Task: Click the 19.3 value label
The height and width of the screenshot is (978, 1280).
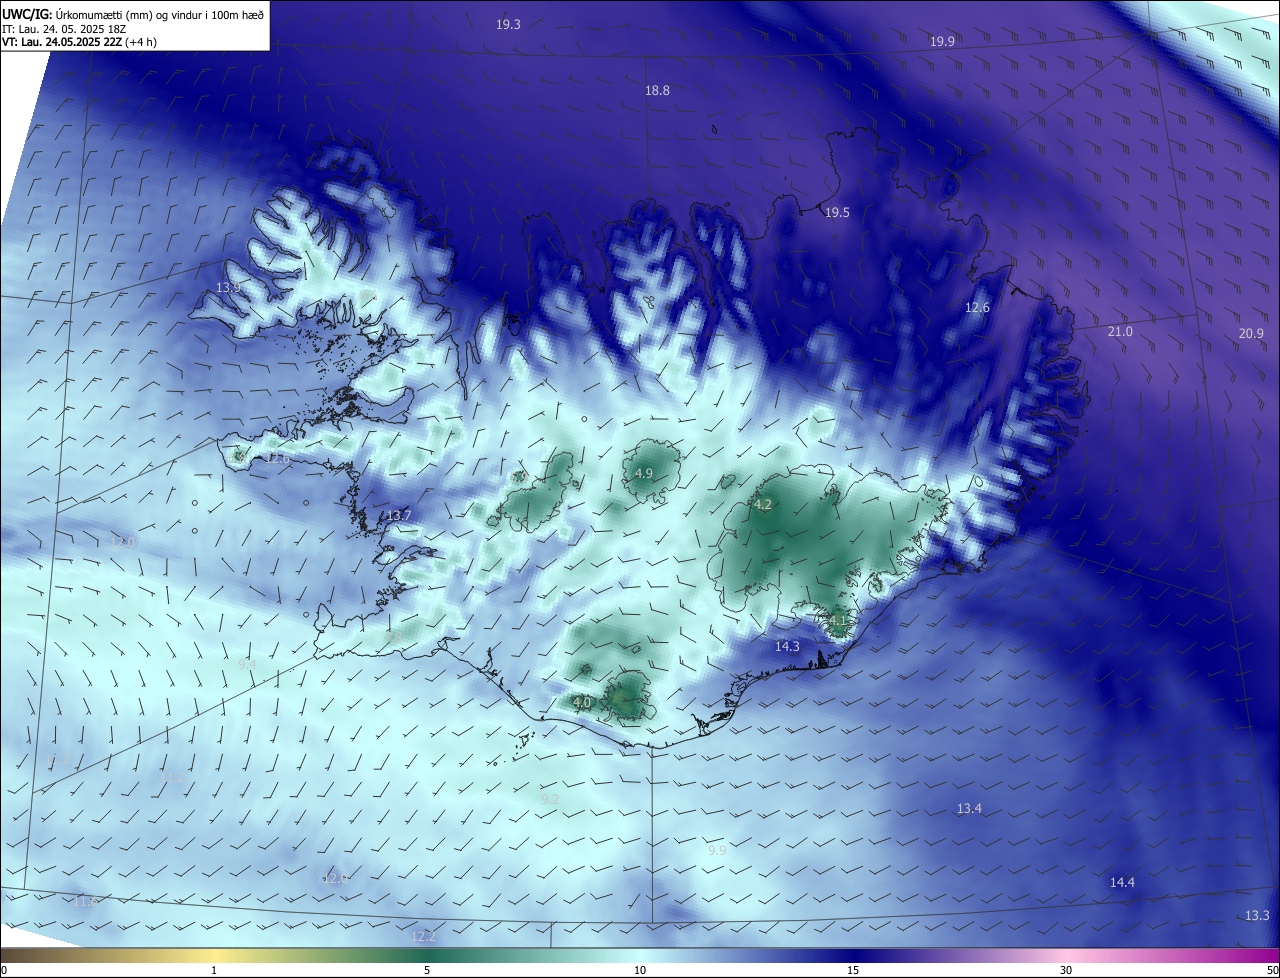Action: pyautogui.click(x=508, y=24)
